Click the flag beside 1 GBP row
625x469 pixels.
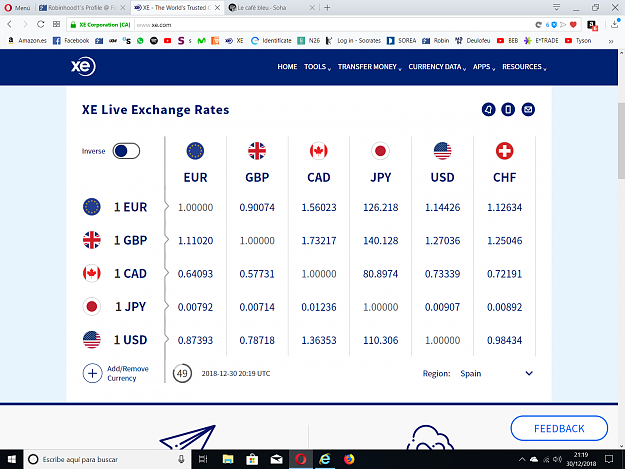[x=92, y=240]
